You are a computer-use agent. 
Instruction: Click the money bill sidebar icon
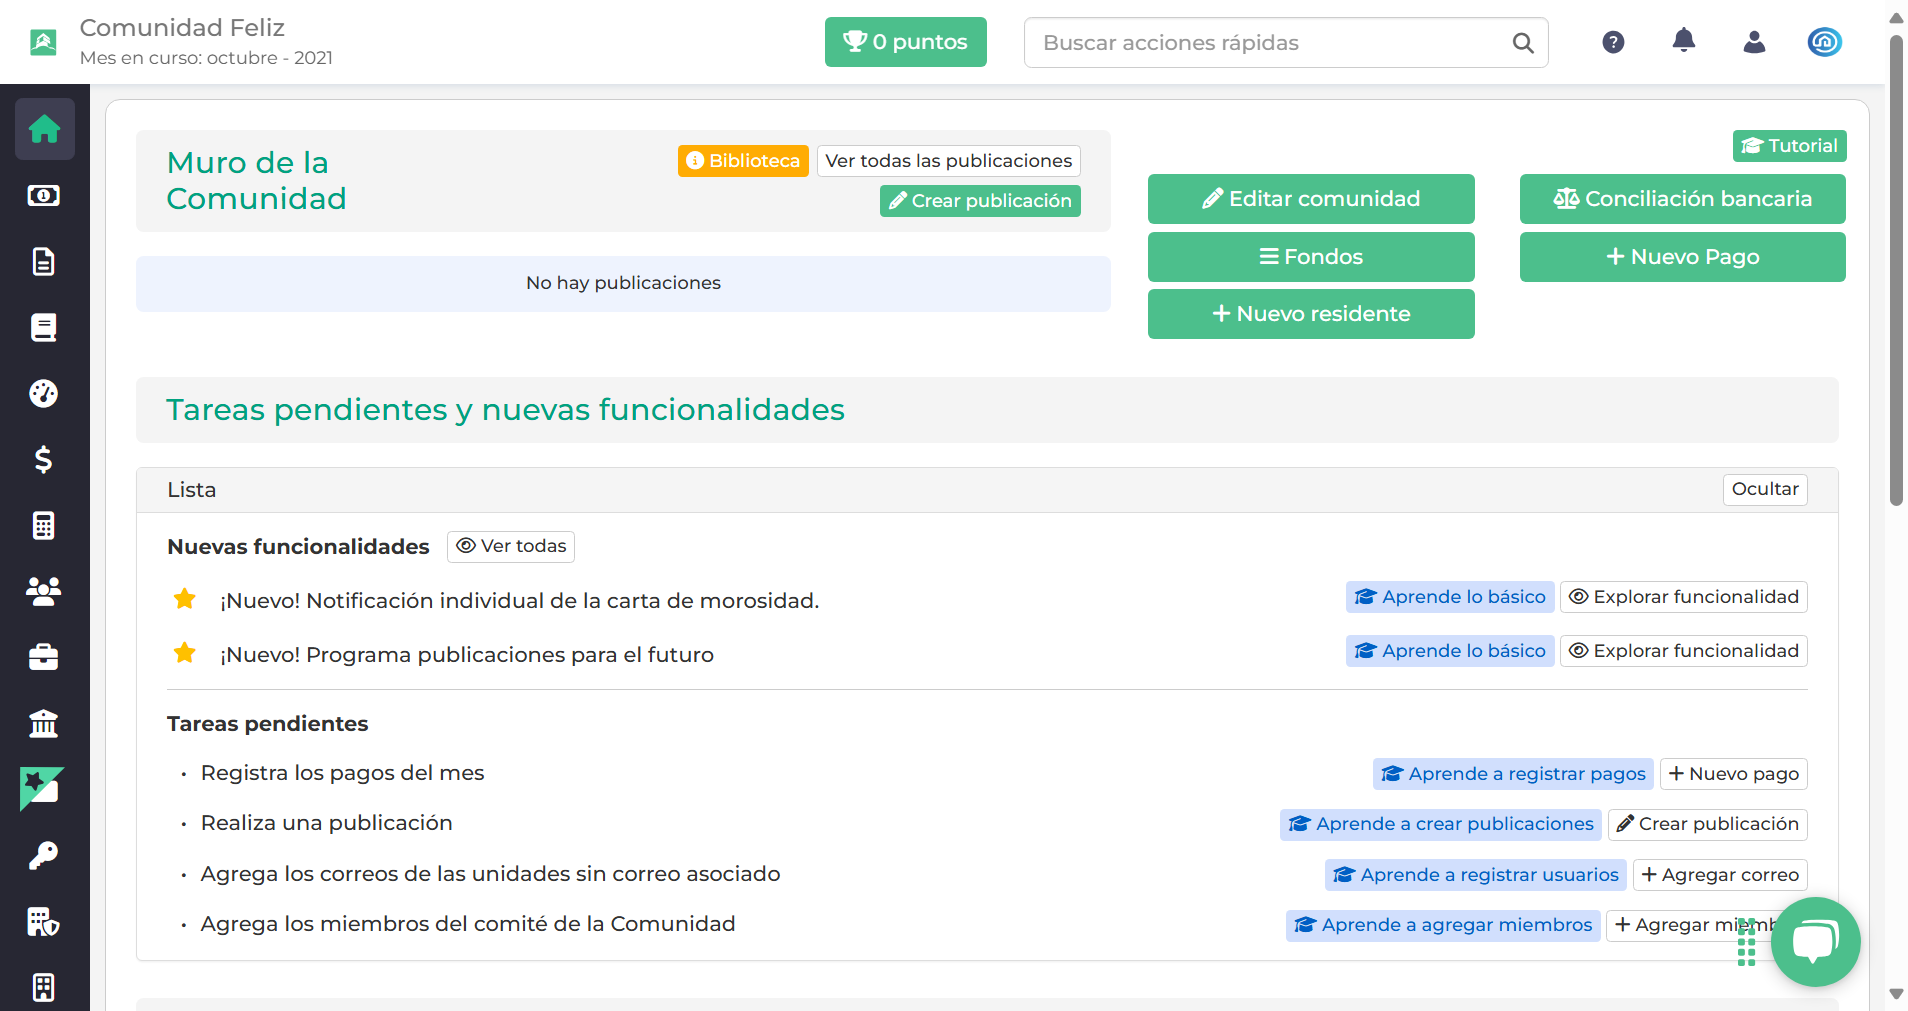click(44, 196)
